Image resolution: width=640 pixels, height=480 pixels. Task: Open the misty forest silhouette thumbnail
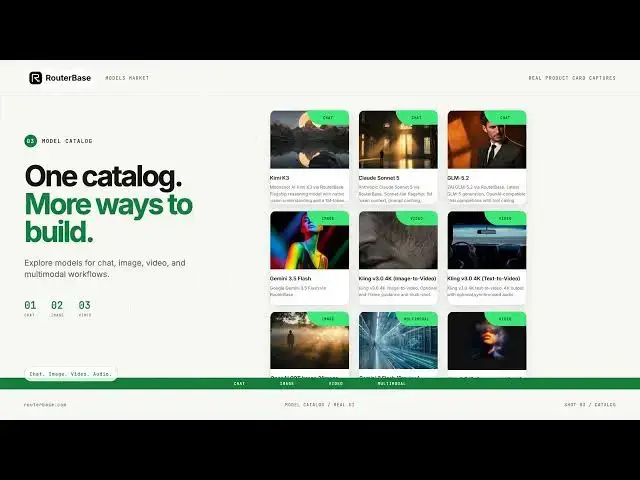click(x=309, y=340)
